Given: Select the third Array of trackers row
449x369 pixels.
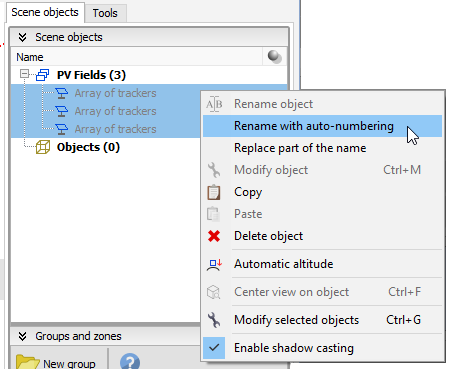Looking at the screenshot, I should pyautogui.click(x=105, y=129).
